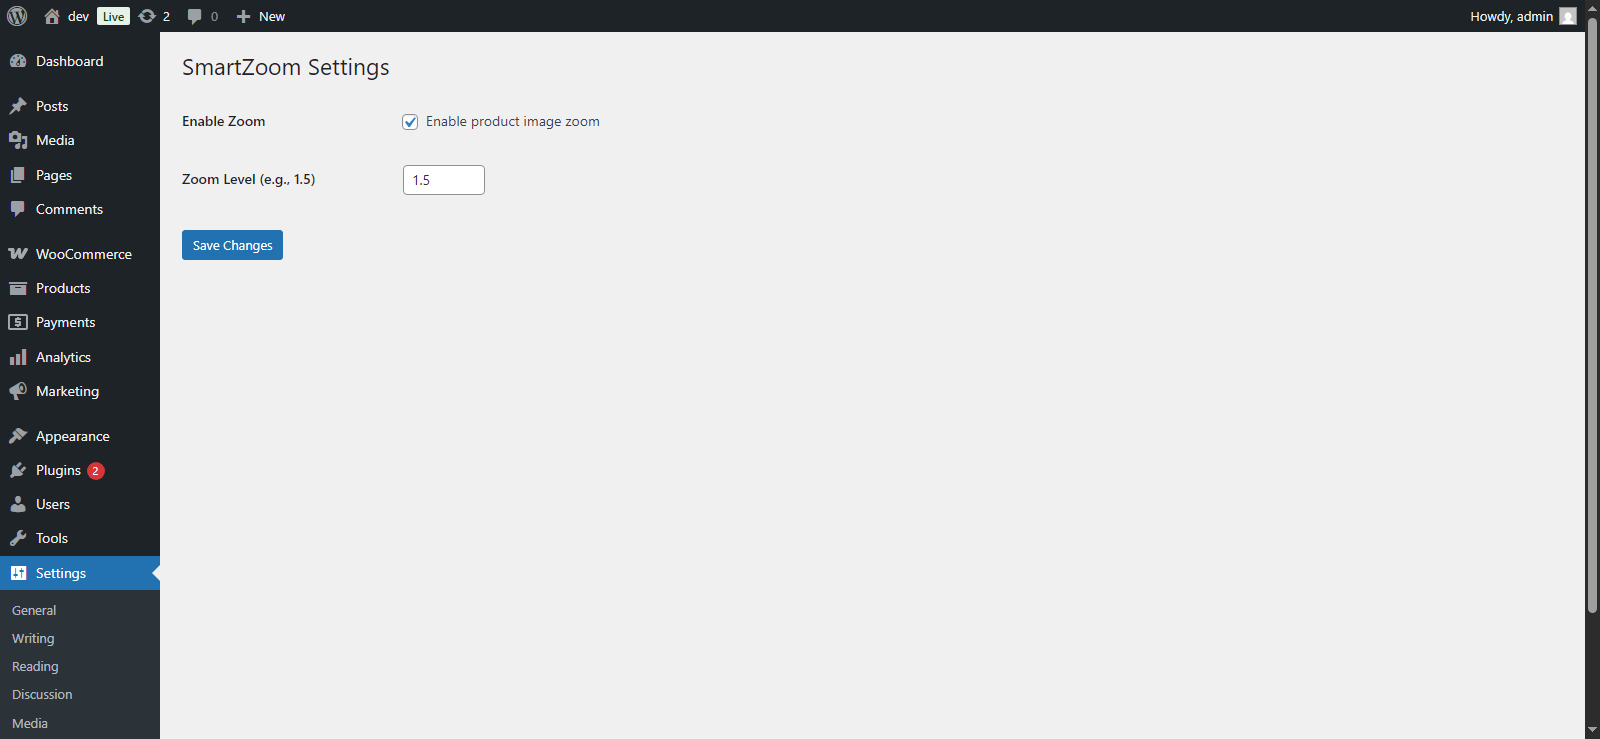Viewport: 1600px width, 739px height.
Task: Click the Posts pushpin icon
Action: [x=18, y=106]
